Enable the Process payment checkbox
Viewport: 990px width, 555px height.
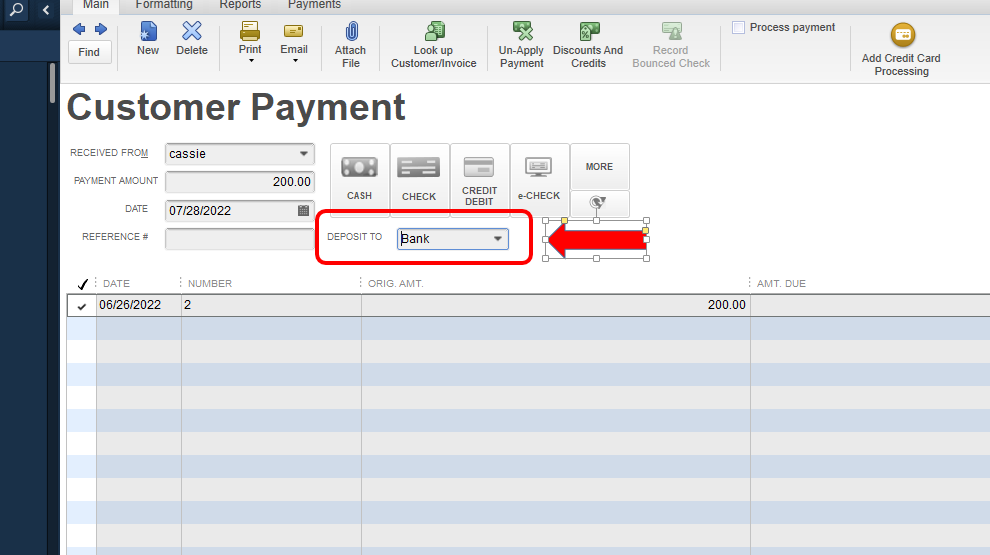tap(738, 28)
